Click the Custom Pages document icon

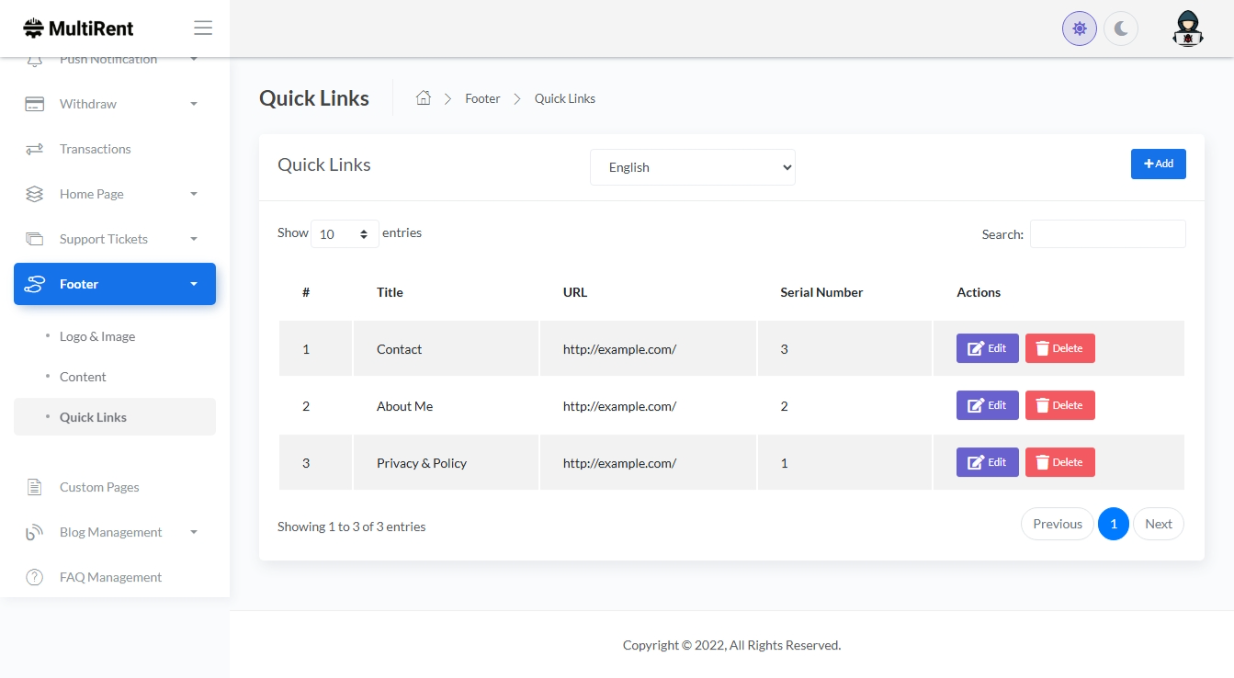pos(34,487)
